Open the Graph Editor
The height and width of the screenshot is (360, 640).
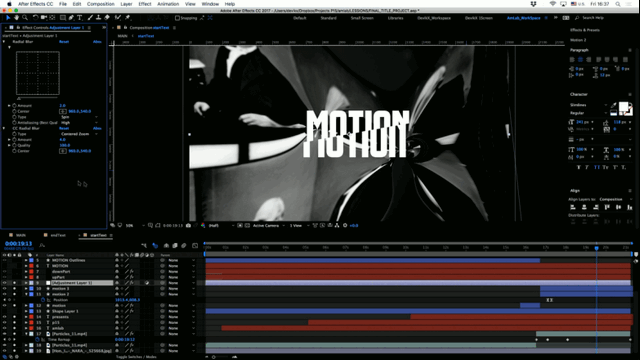pos(195,245)
